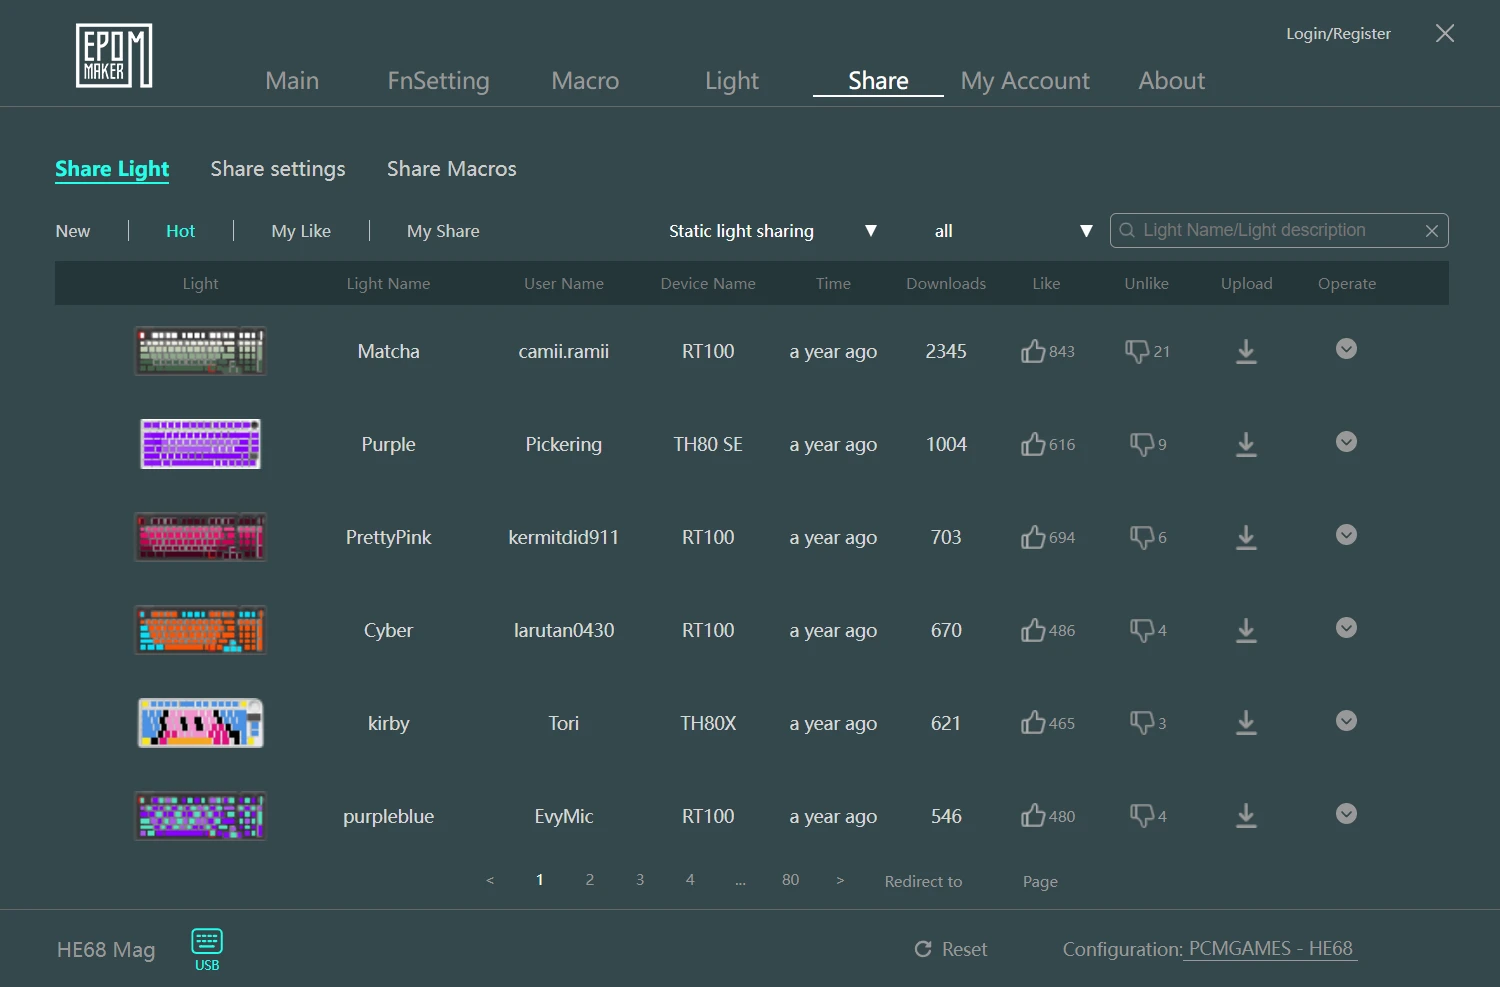The height and width of the screenshot is (987, 1500).
Task: Click the USB keyboard connection icon
Action: (207, 949)
